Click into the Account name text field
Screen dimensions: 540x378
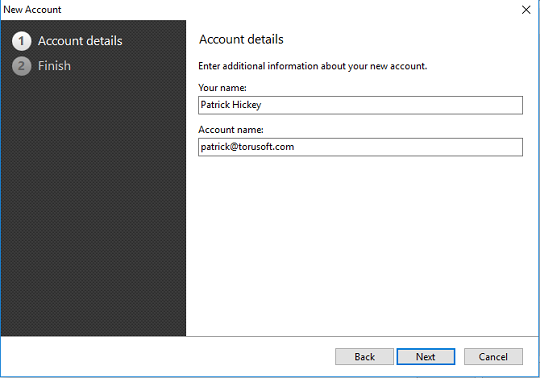point(360,147)
